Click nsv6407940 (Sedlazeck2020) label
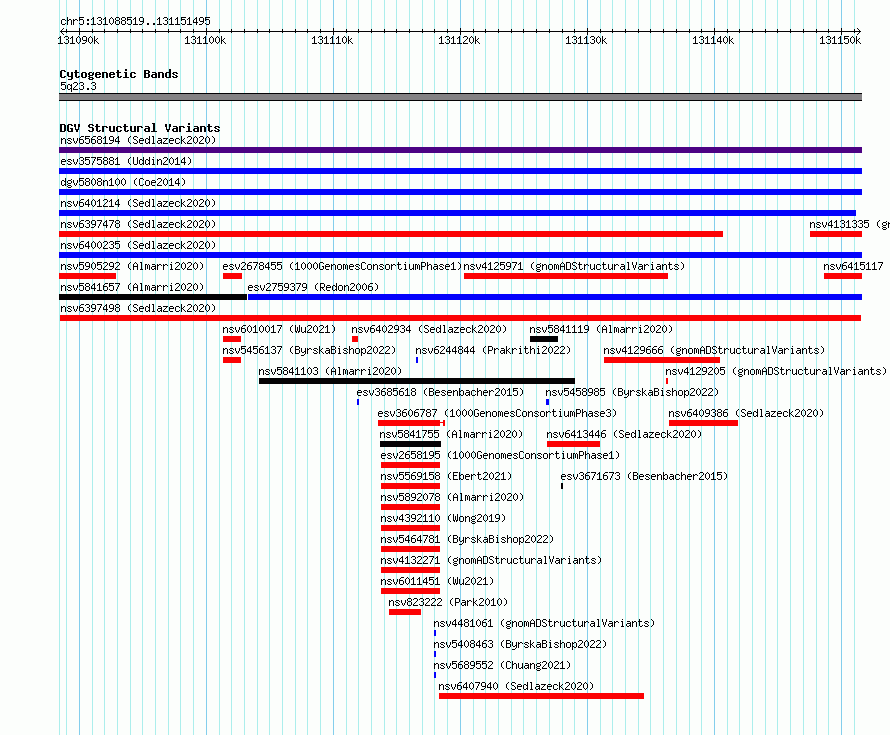This screenshot has height=735, width=890. point(517,686)
